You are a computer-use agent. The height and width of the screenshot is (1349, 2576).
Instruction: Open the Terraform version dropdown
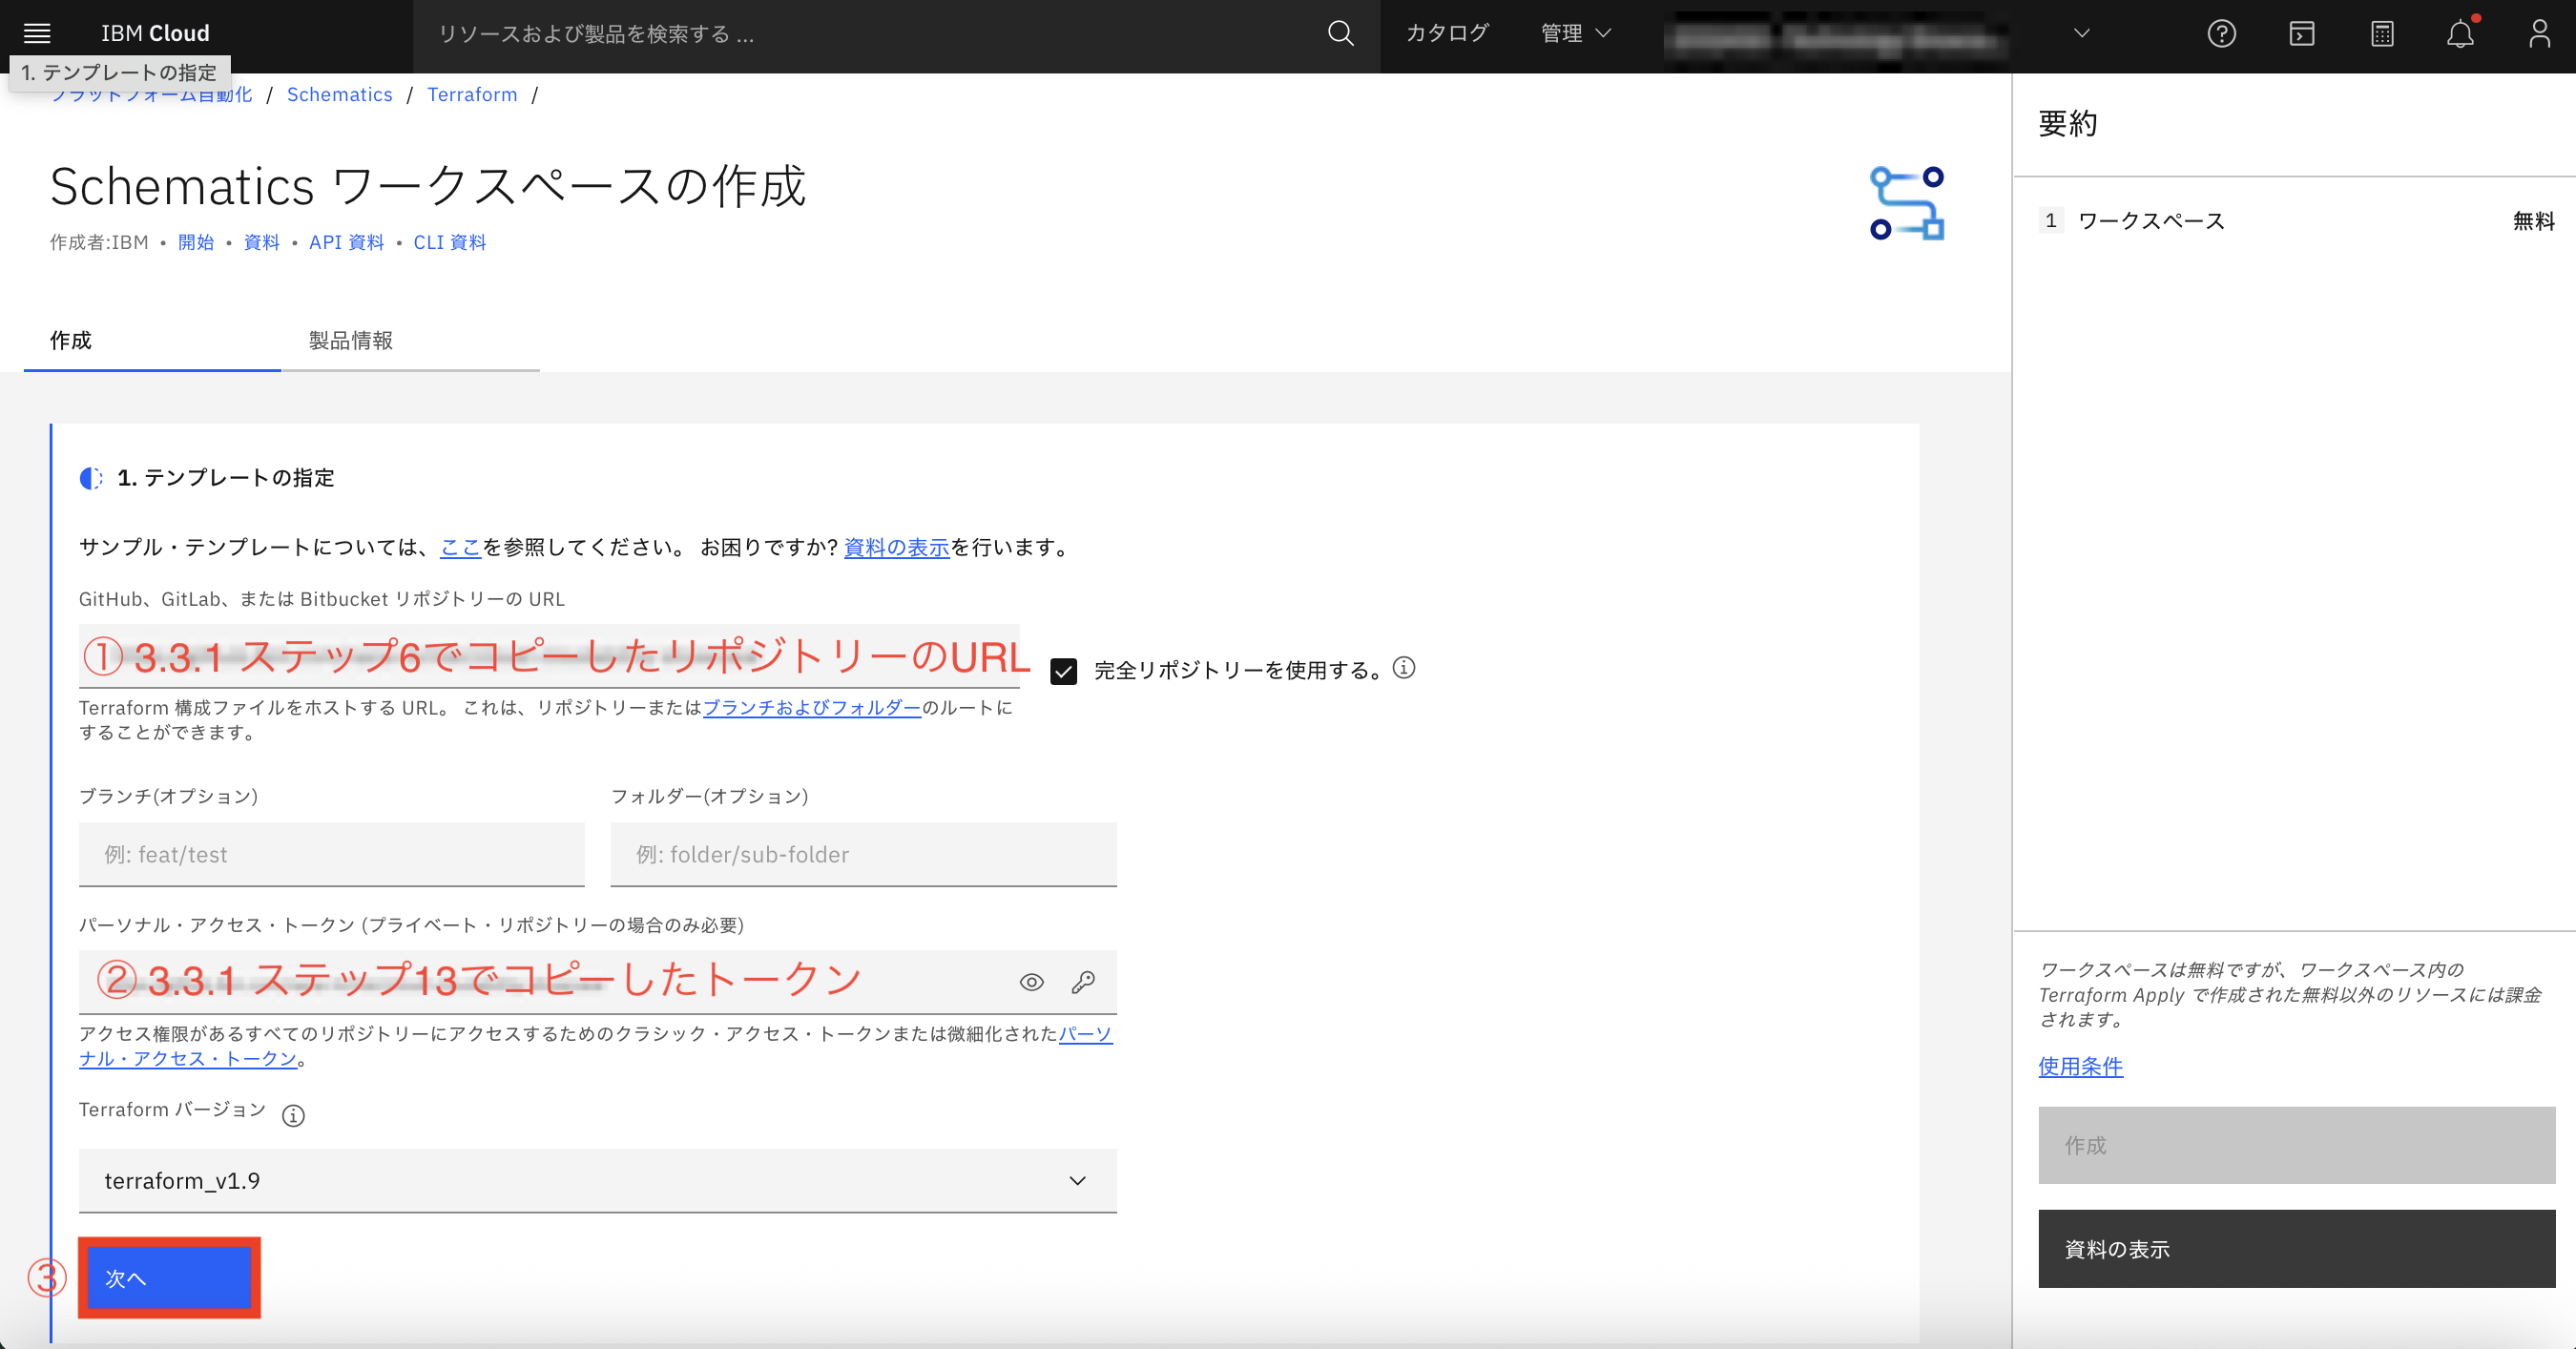pos(1077,1181)
